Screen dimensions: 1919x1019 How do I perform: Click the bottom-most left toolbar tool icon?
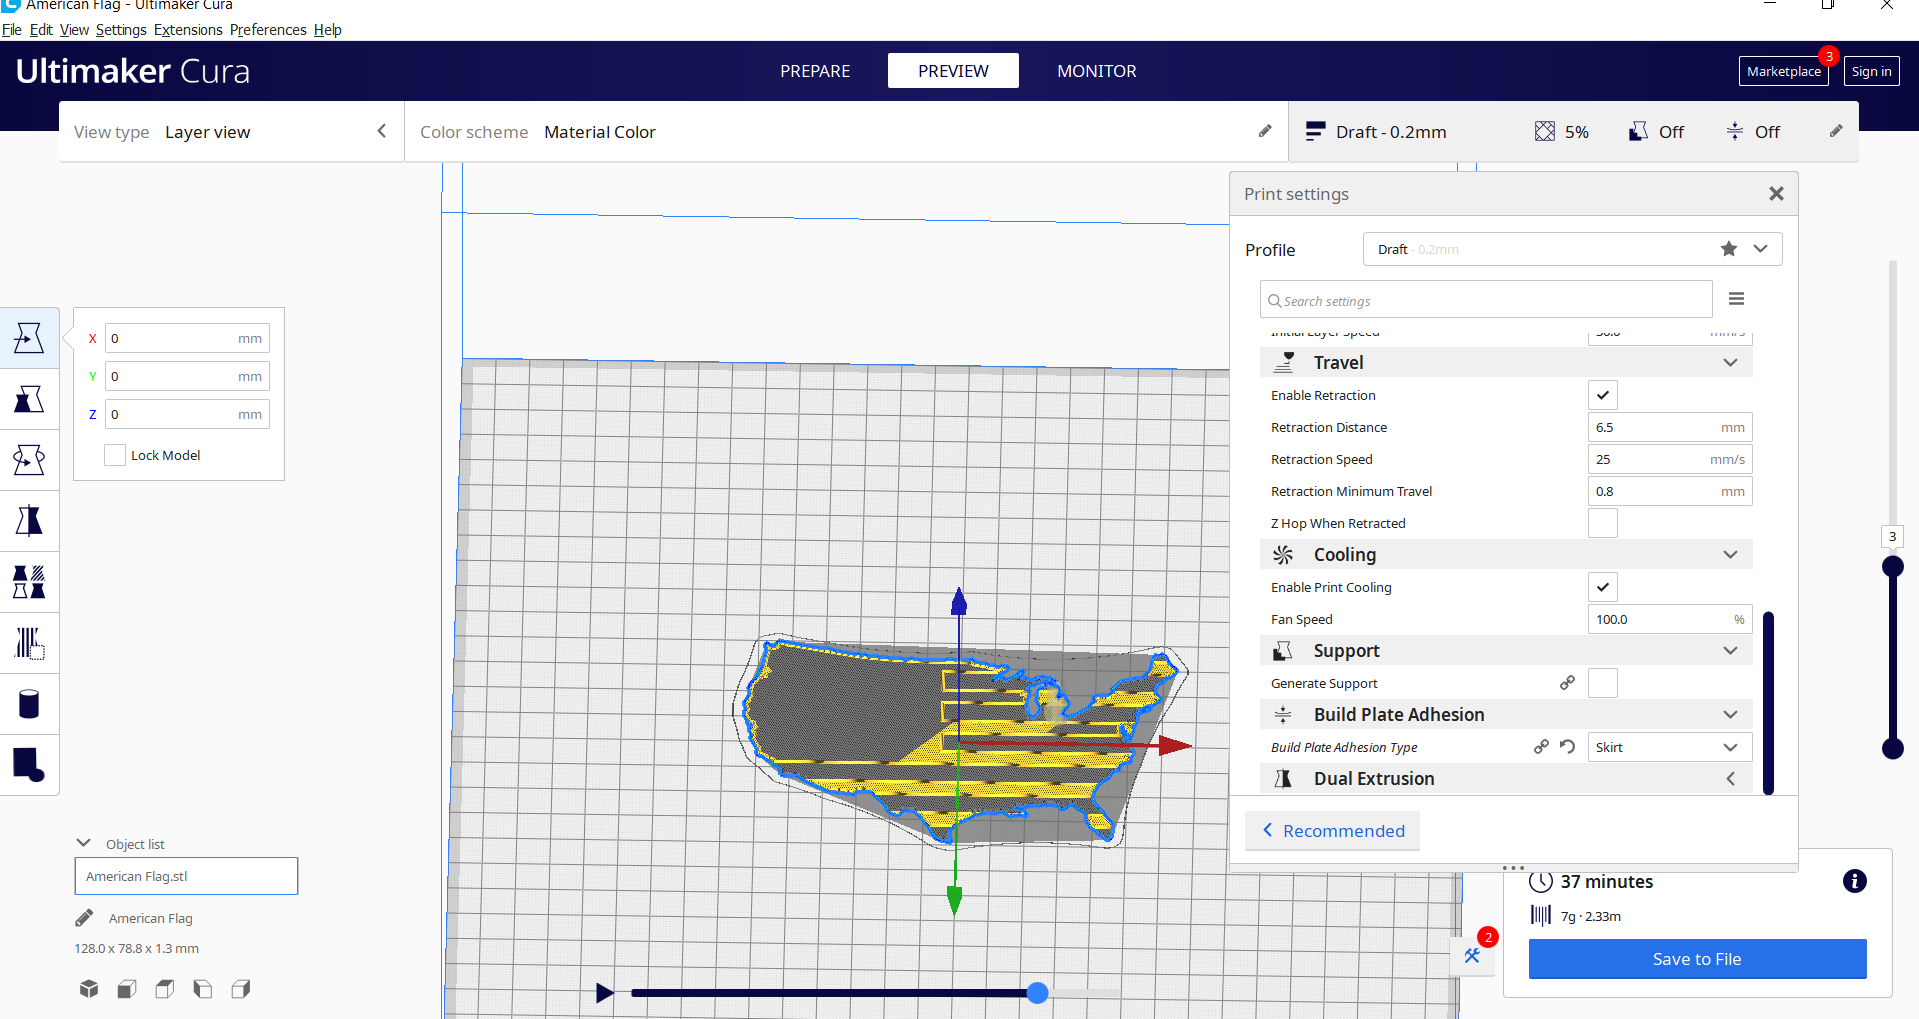pyautogui.click(x=29, y=765)
